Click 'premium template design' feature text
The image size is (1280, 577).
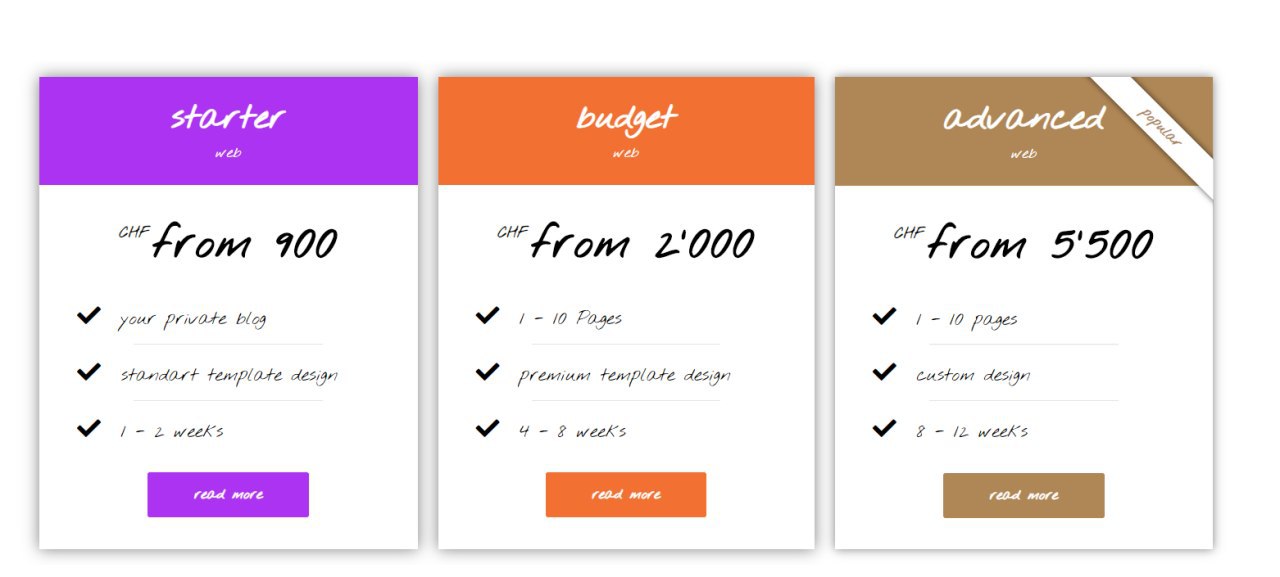pos(624,376)
